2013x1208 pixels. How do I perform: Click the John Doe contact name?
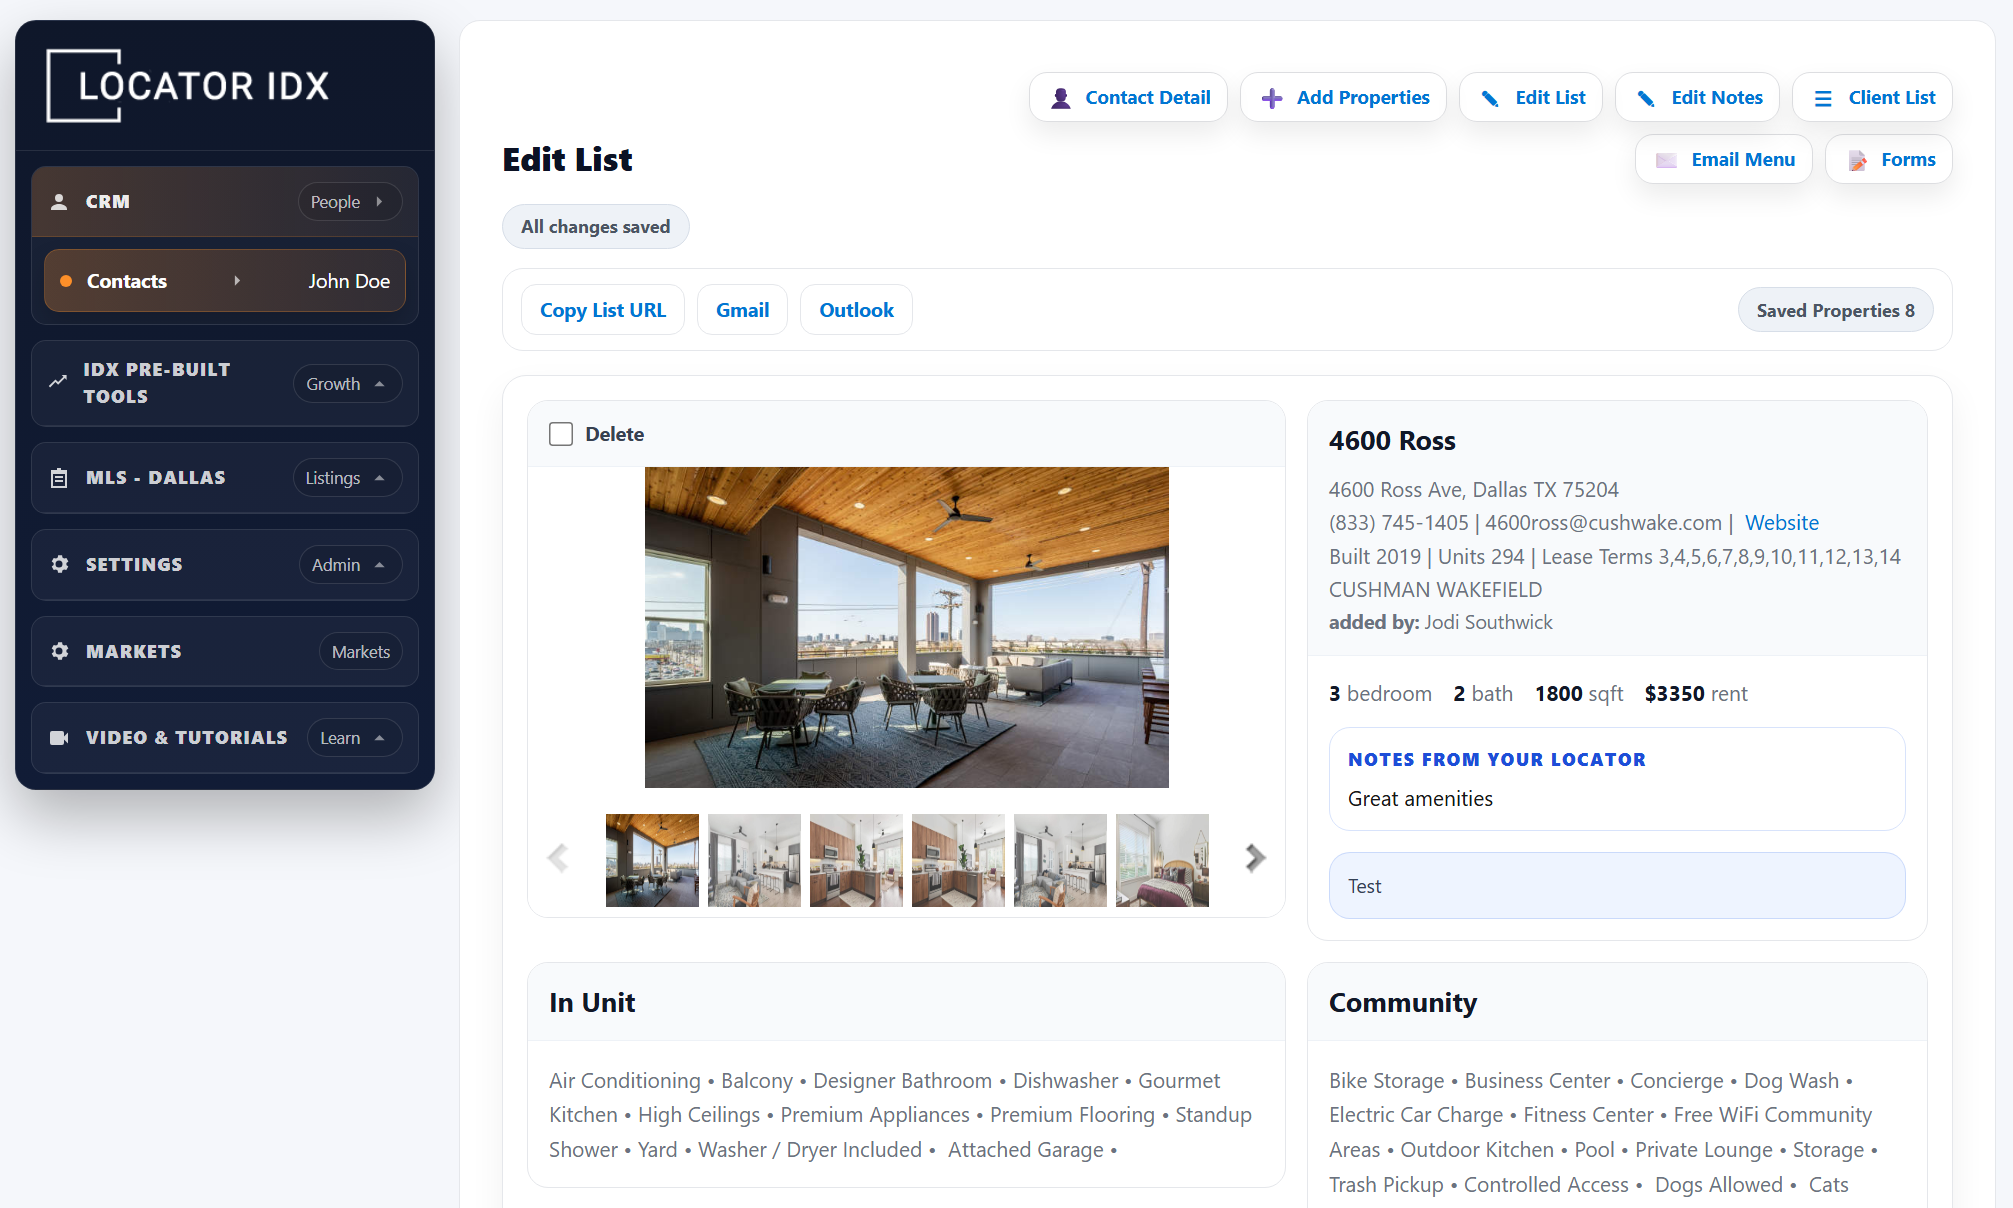(x=349, y=281)
